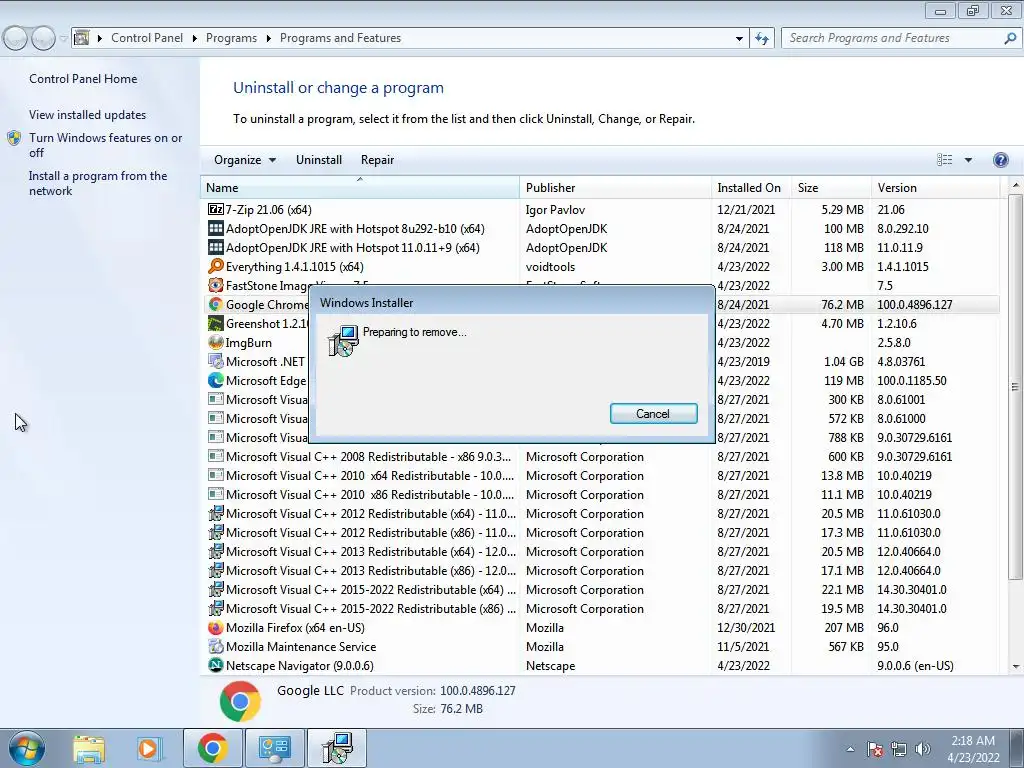Image resolution: width=1024 pixels, height=768 pixels.
Task: Expand the Programs breadcrumb arrow
Action: (268, 39)
